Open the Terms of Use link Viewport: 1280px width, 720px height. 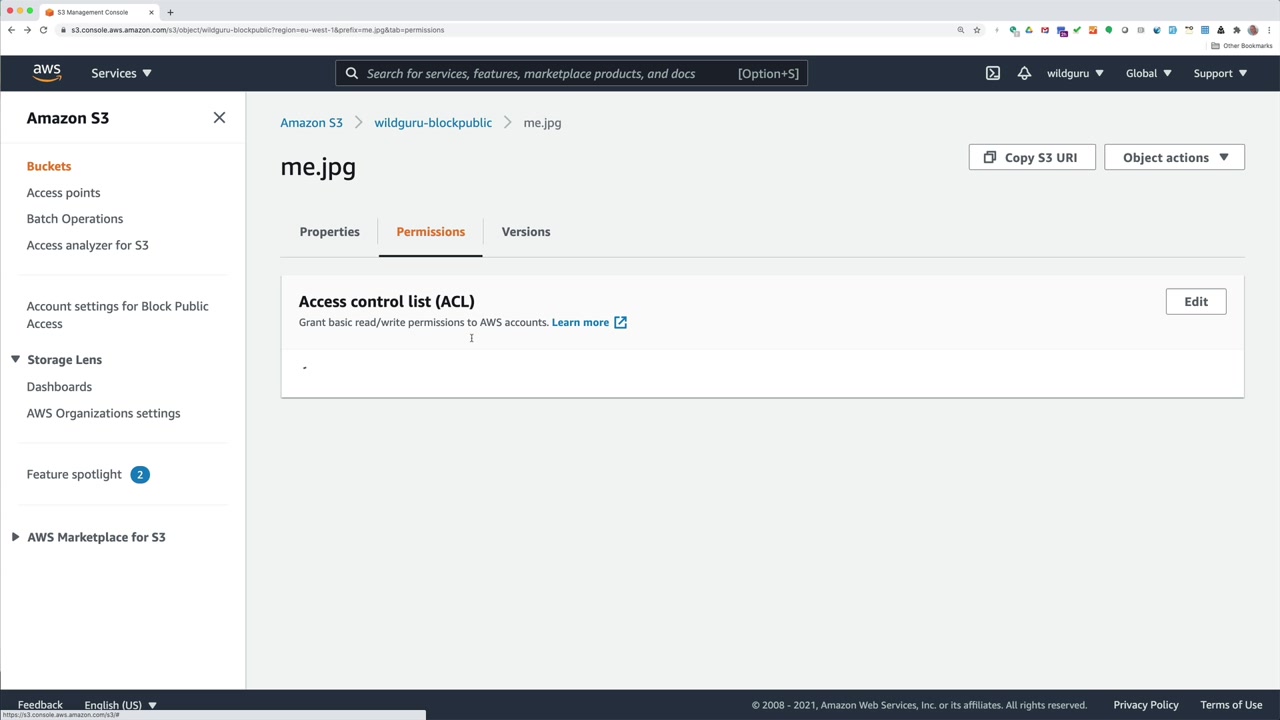point(1231,705)
